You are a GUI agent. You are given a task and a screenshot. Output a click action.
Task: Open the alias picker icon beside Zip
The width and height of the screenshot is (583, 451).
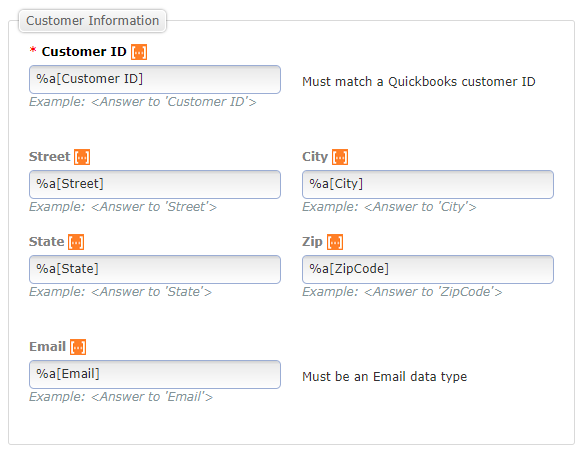click(335, 242)
